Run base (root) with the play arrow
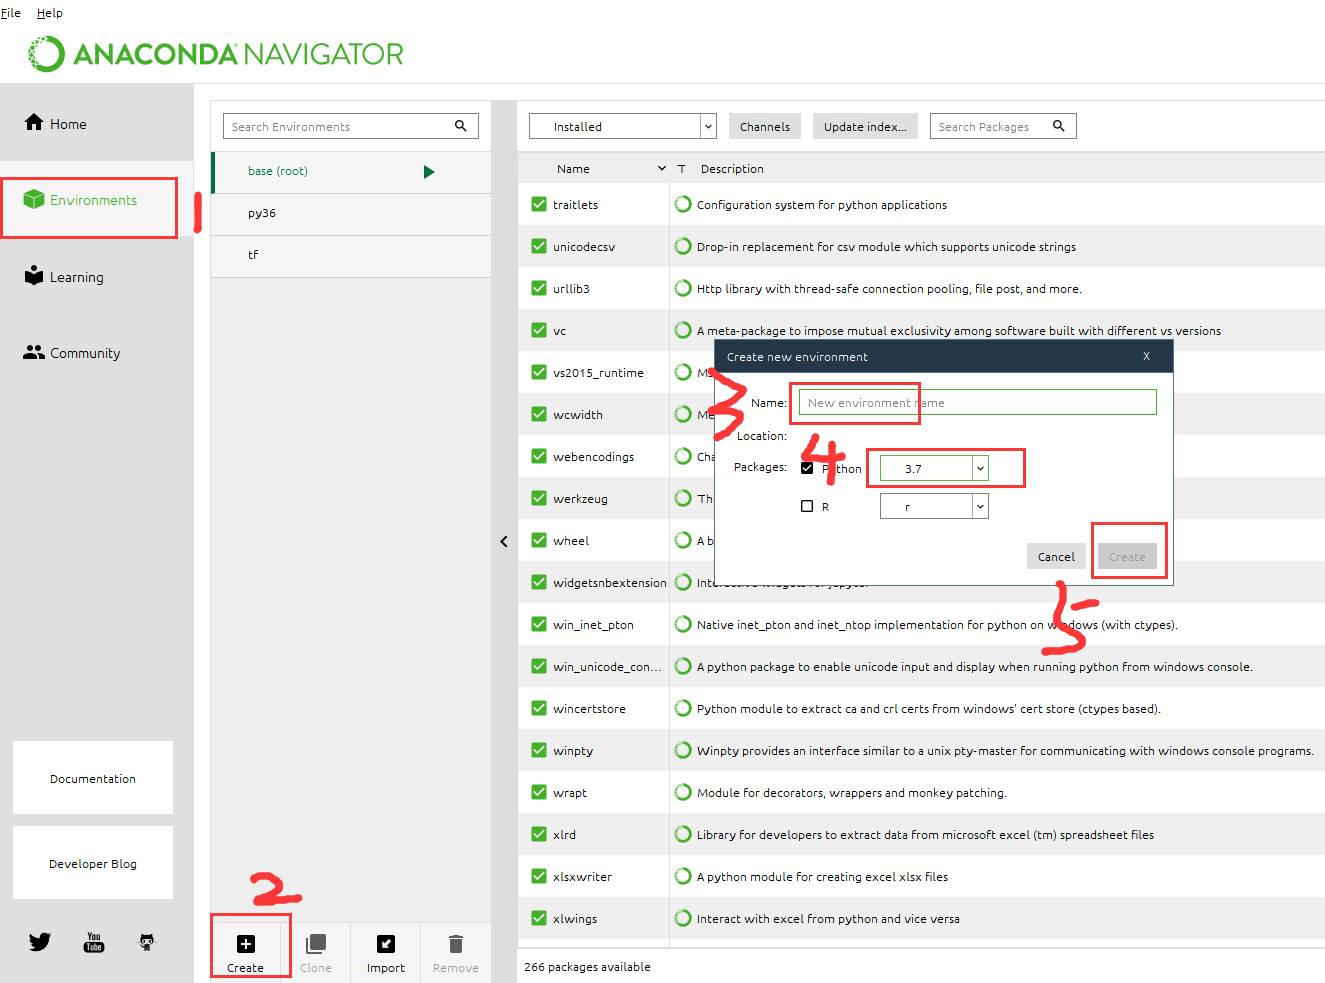This screenshot has height=983, width=1325. tap(429, 172)
